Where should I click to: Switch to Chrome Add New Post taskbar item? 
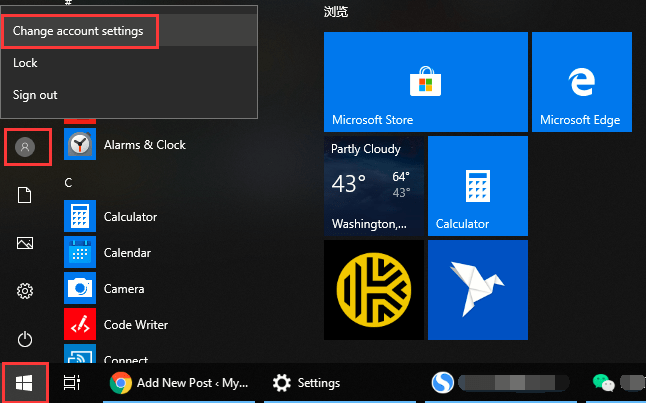(x=179, y=383)
